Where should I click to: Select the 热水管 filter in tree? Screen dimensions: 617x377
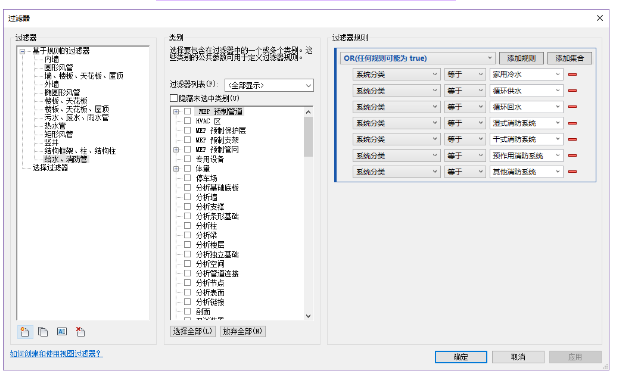click(55, 126)
